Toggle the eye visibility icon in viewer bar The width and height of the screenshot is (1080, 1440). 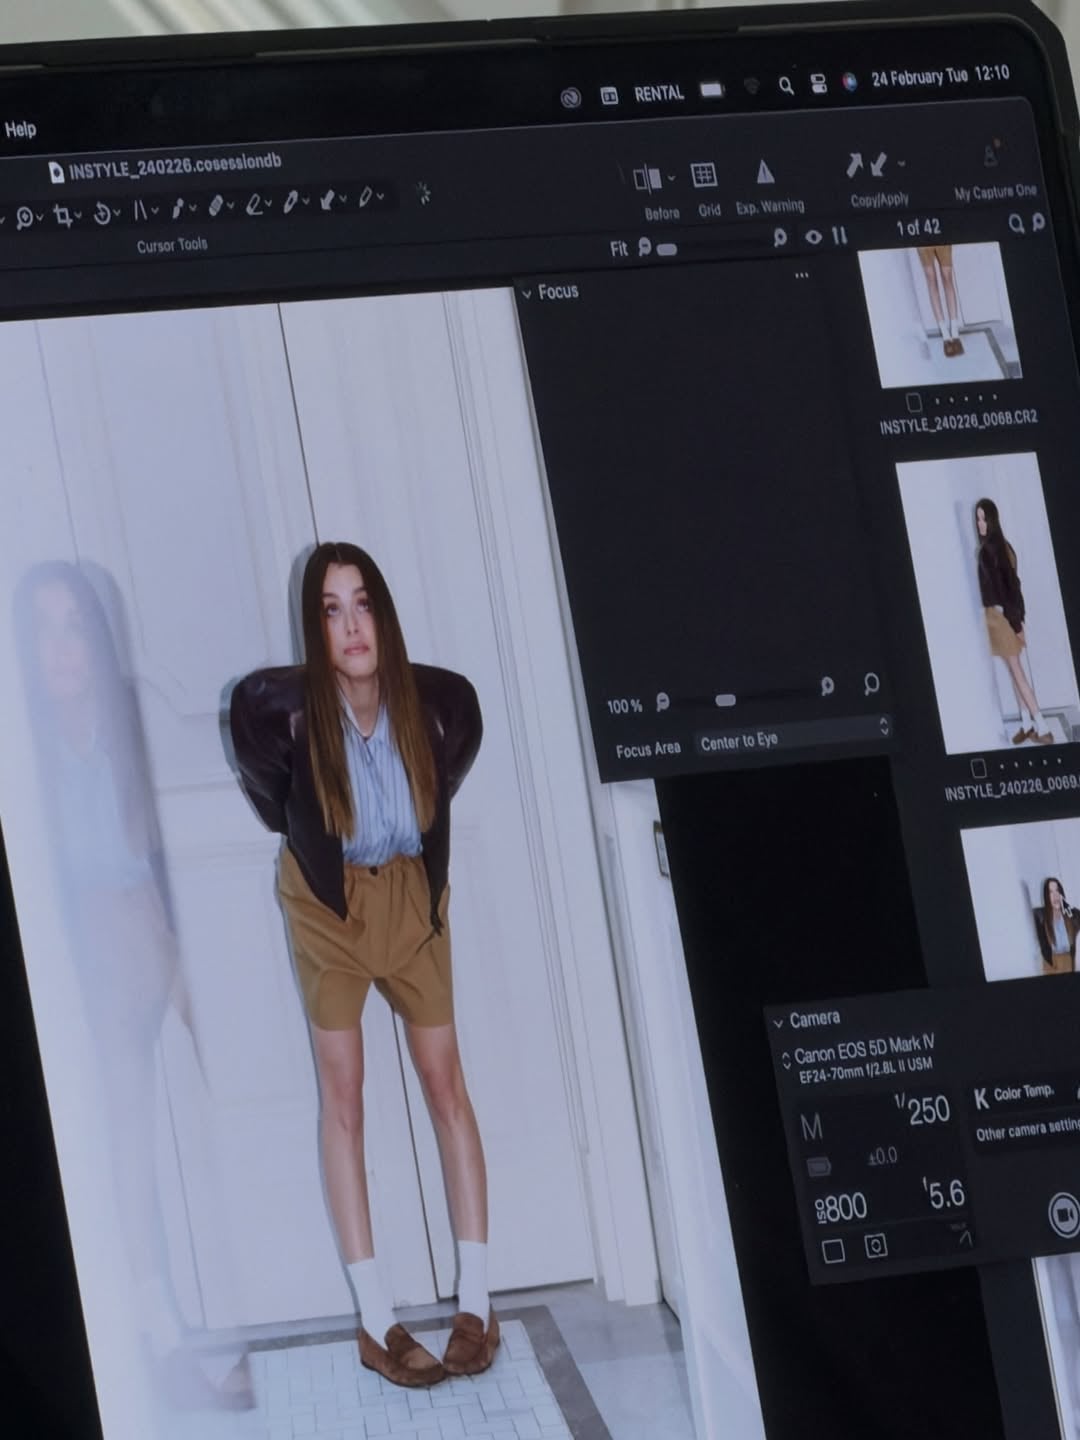(813, 236)
